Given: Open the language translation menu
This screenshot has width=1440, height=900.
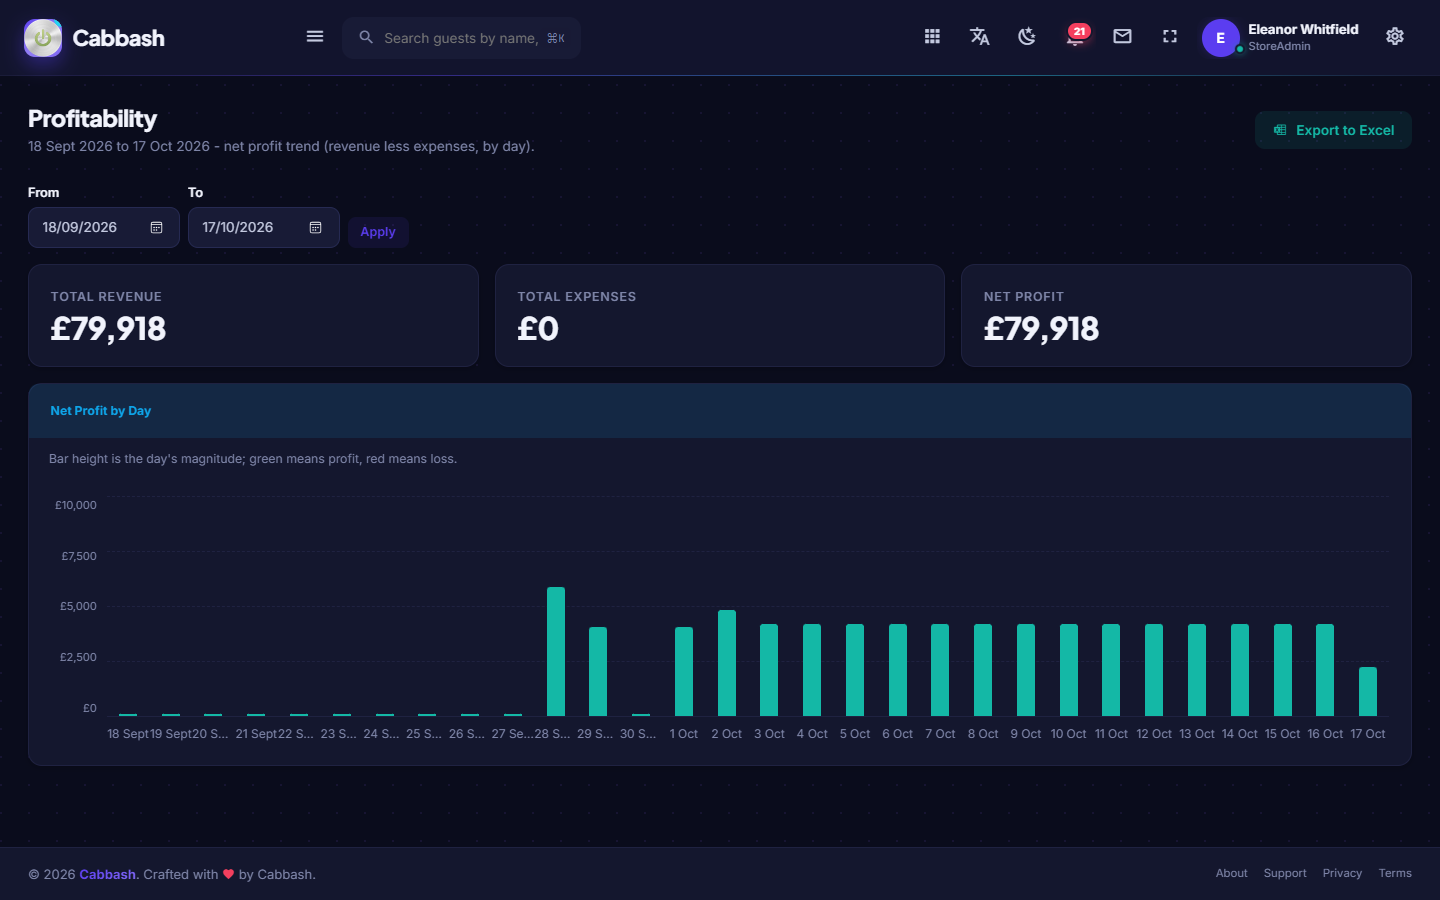Looking at the screenshot, I should pos(980,37).
